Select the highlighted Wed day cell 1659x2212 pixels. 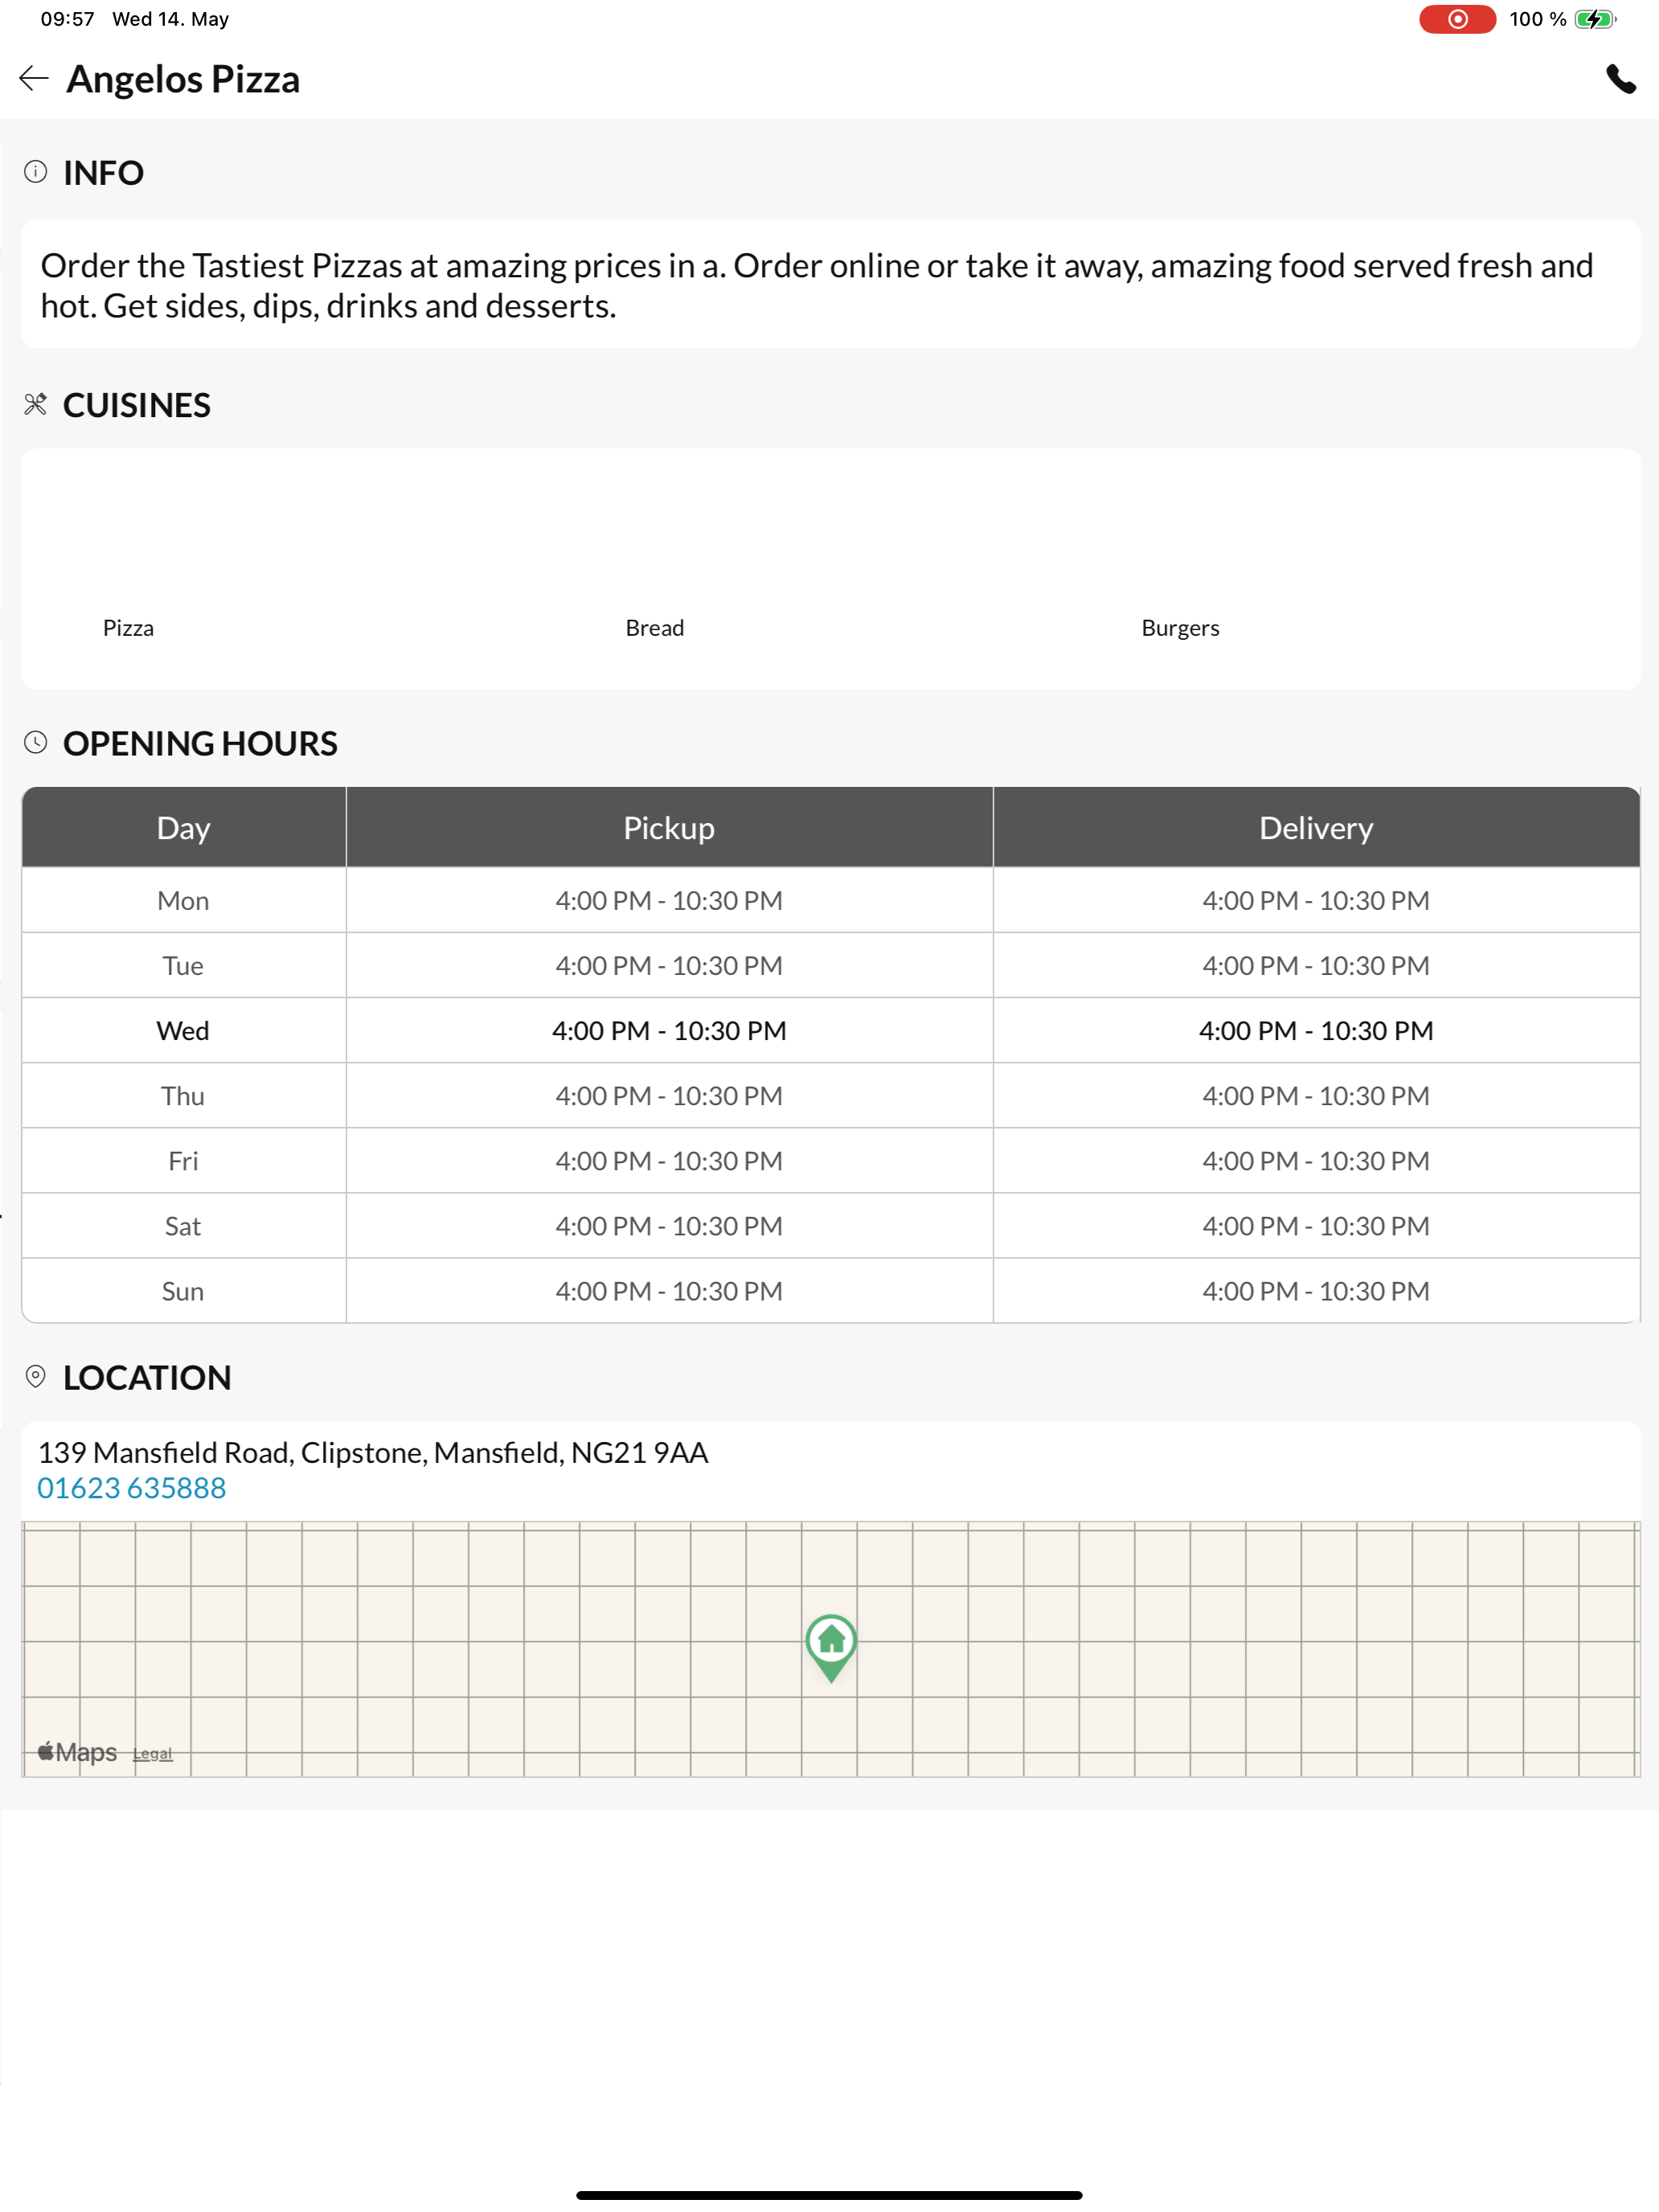click(184, 1030)
